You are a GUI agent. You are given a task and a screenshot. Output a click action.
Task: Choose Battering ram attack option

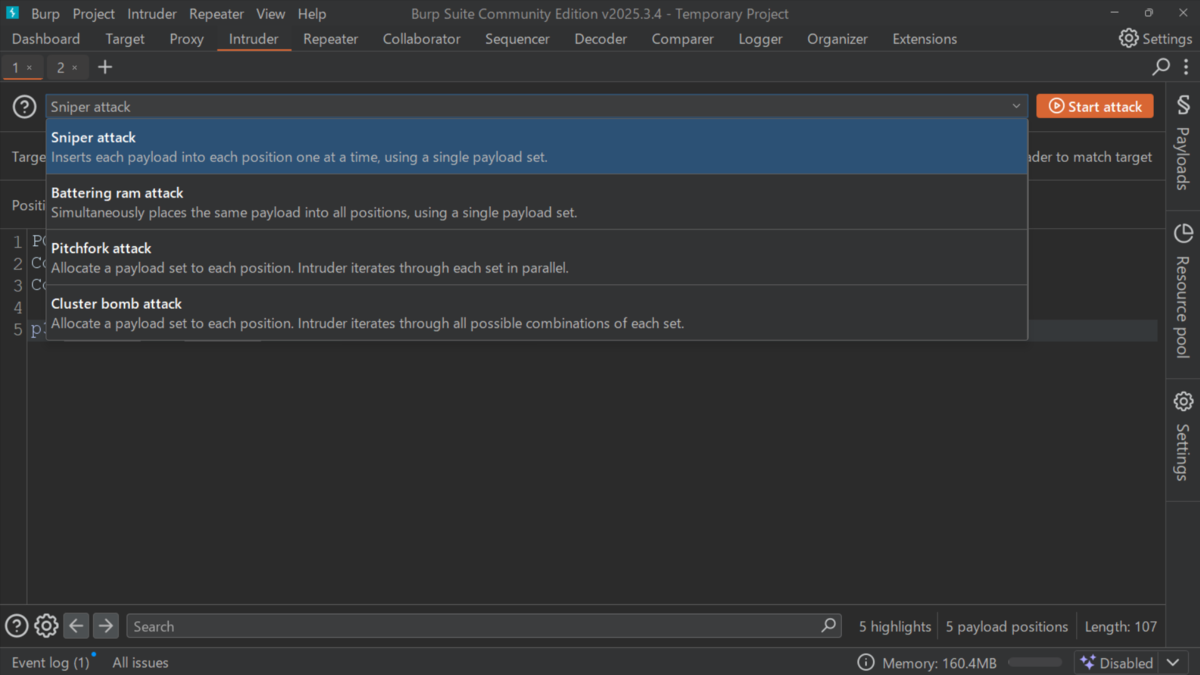coord(537,202)
